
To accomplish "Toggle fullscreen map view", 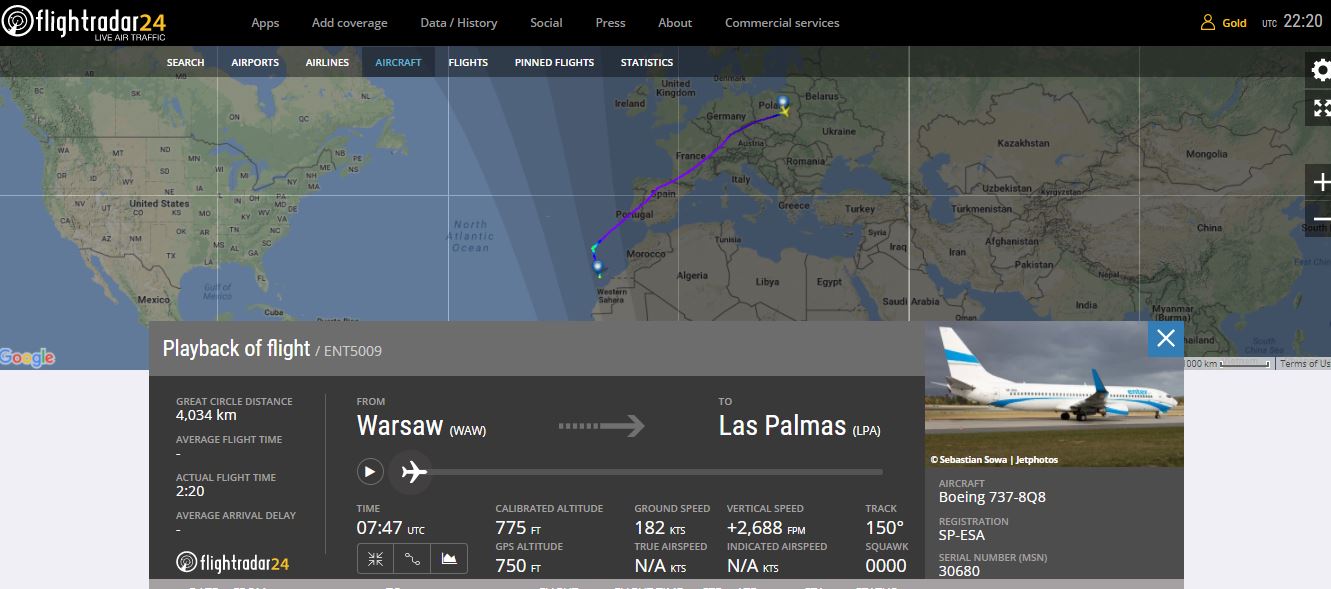I will [x=1320, y=108].
